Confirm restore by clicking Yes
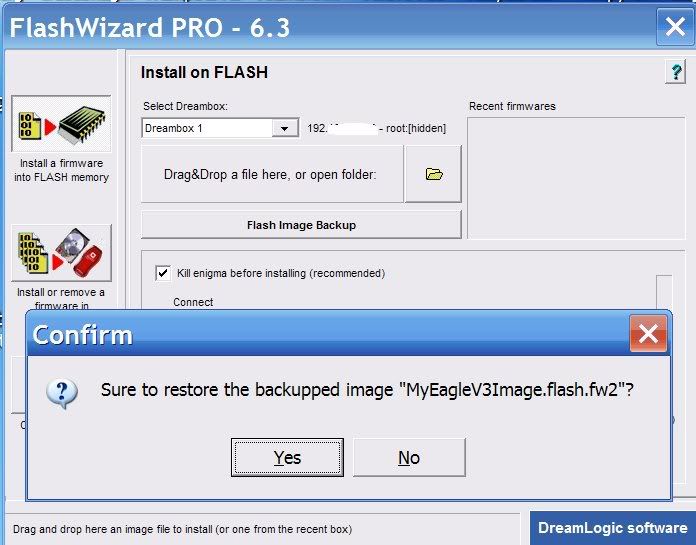The width and height of the screenshot is (696, 545). point(287,458)
